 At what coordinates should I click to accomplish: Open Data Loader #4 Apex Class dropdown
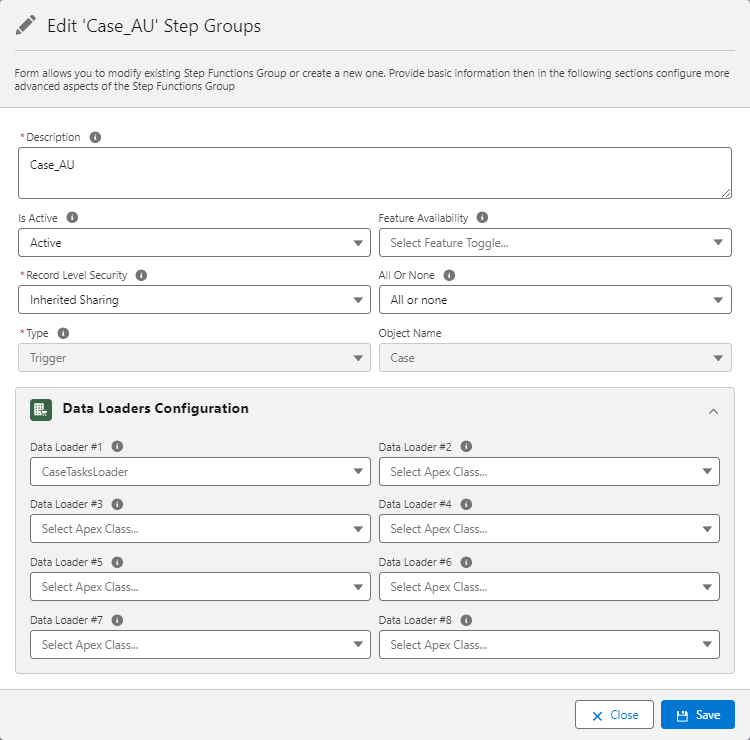click(549, 529)
